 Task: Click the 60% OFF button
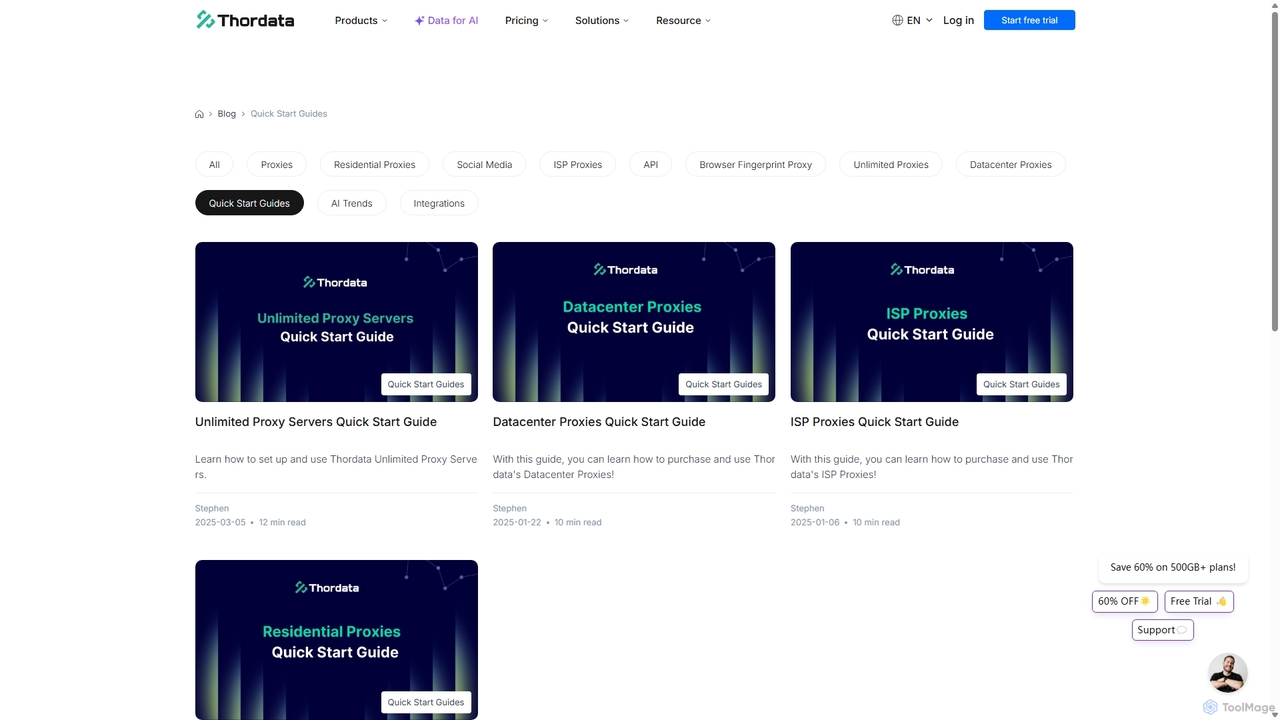point(1125,601)
